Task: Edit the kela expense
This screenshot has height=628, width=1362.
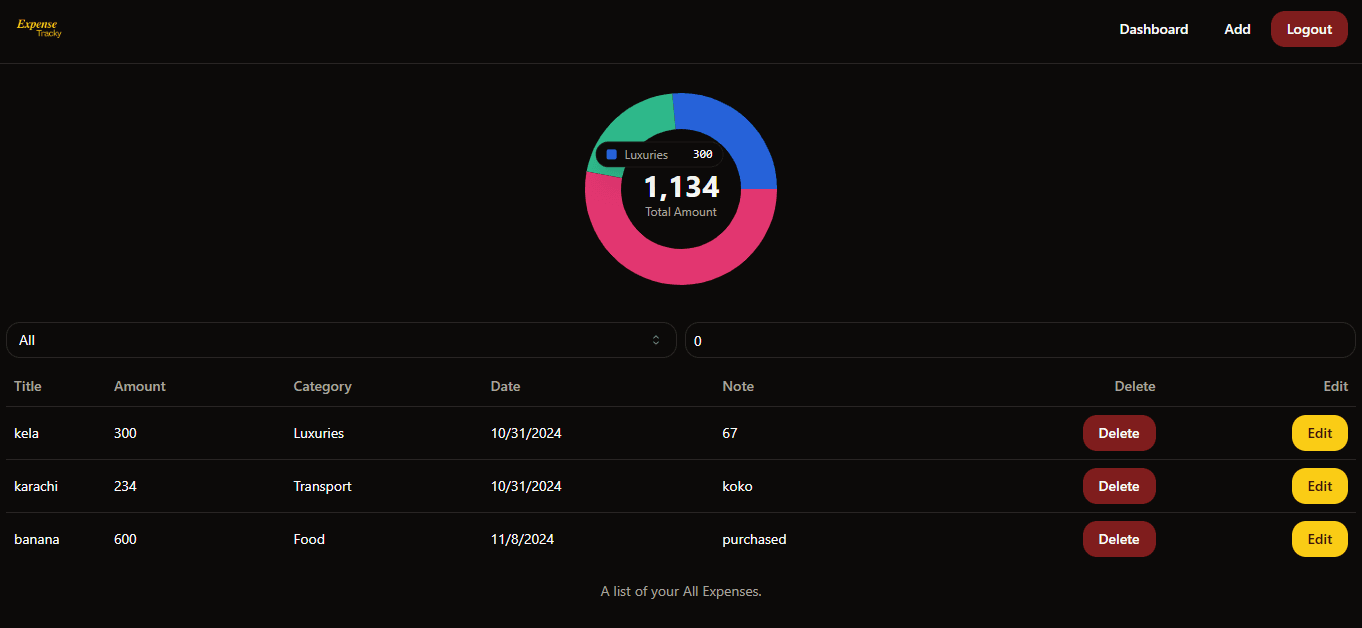Action: tap(1319, 433)
